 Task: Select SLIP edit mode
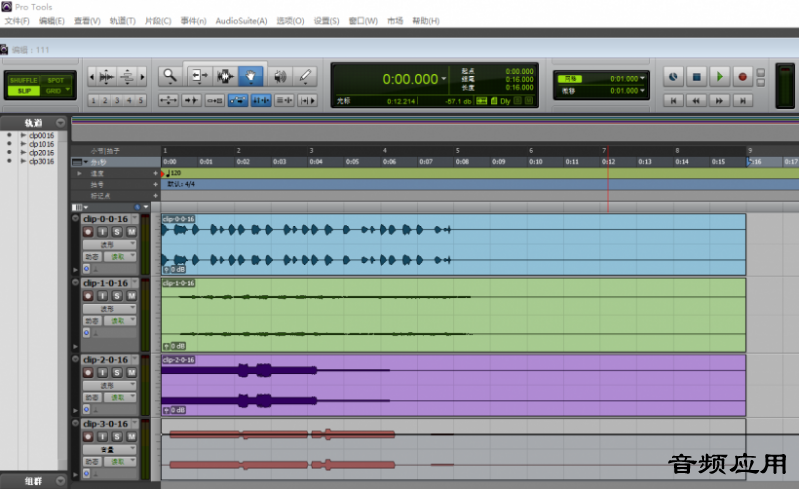pos(23,91)
